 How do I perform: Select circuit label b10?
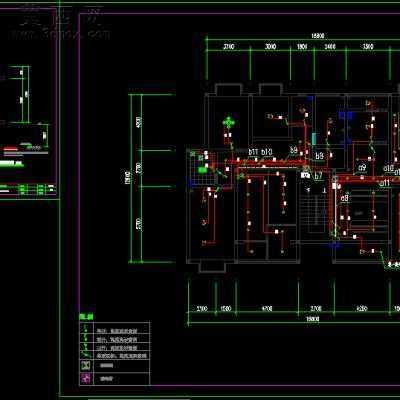click(x=267, y=152)
